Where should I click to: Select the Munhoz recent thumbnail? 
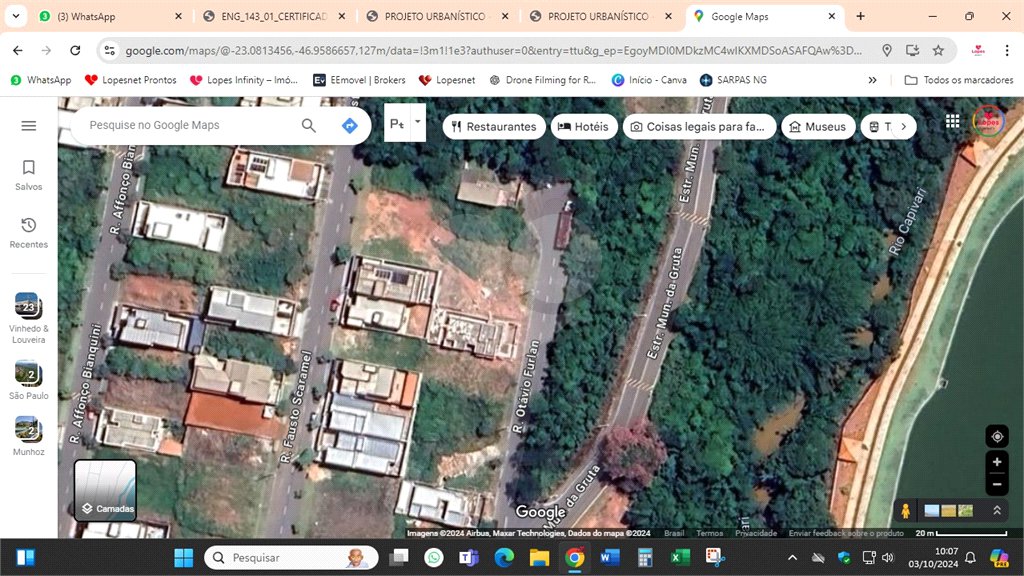click(29, 436)
